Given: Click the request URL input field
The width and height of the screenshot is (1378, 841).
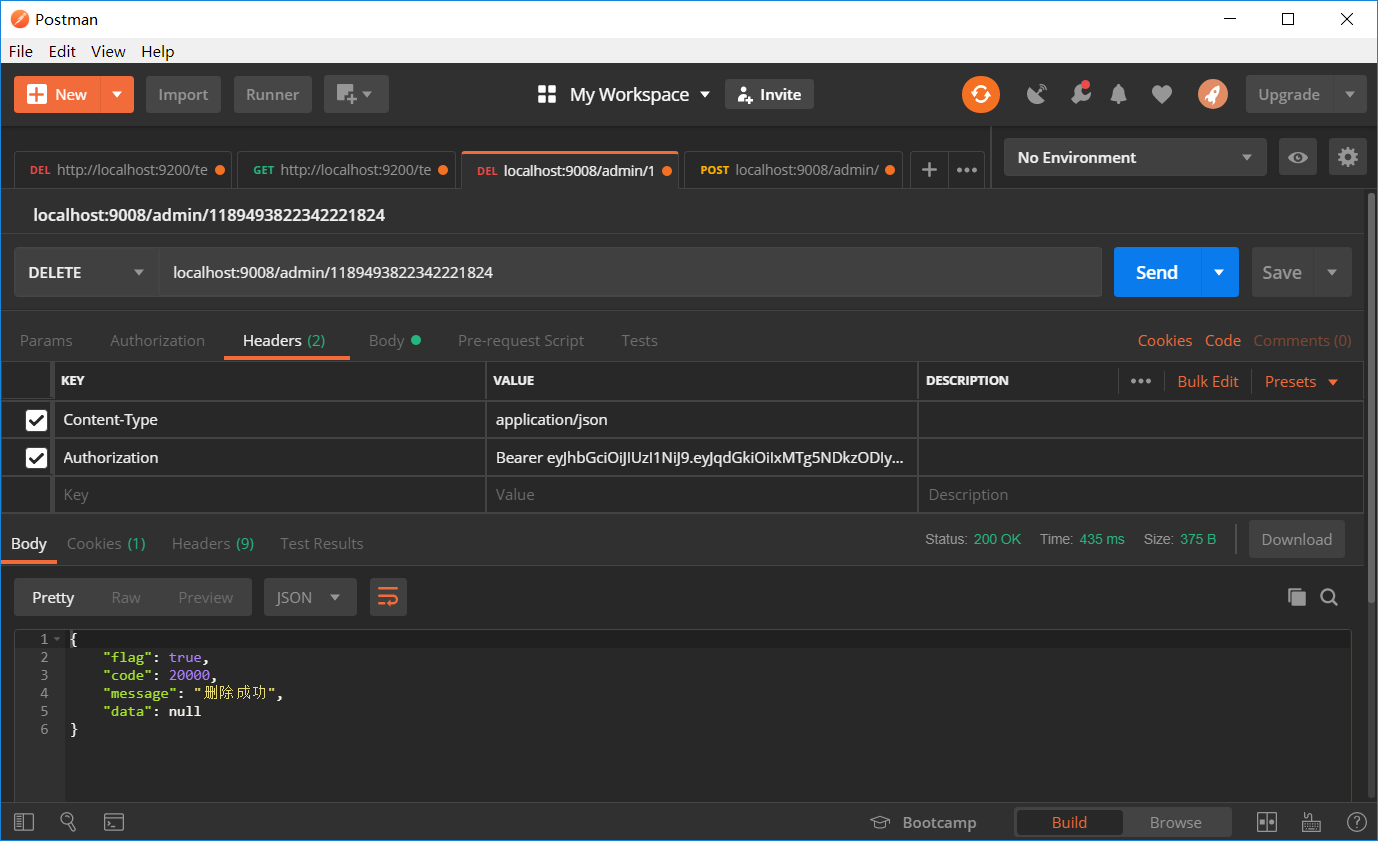Looking at the screenshot, I should [630, 272].
